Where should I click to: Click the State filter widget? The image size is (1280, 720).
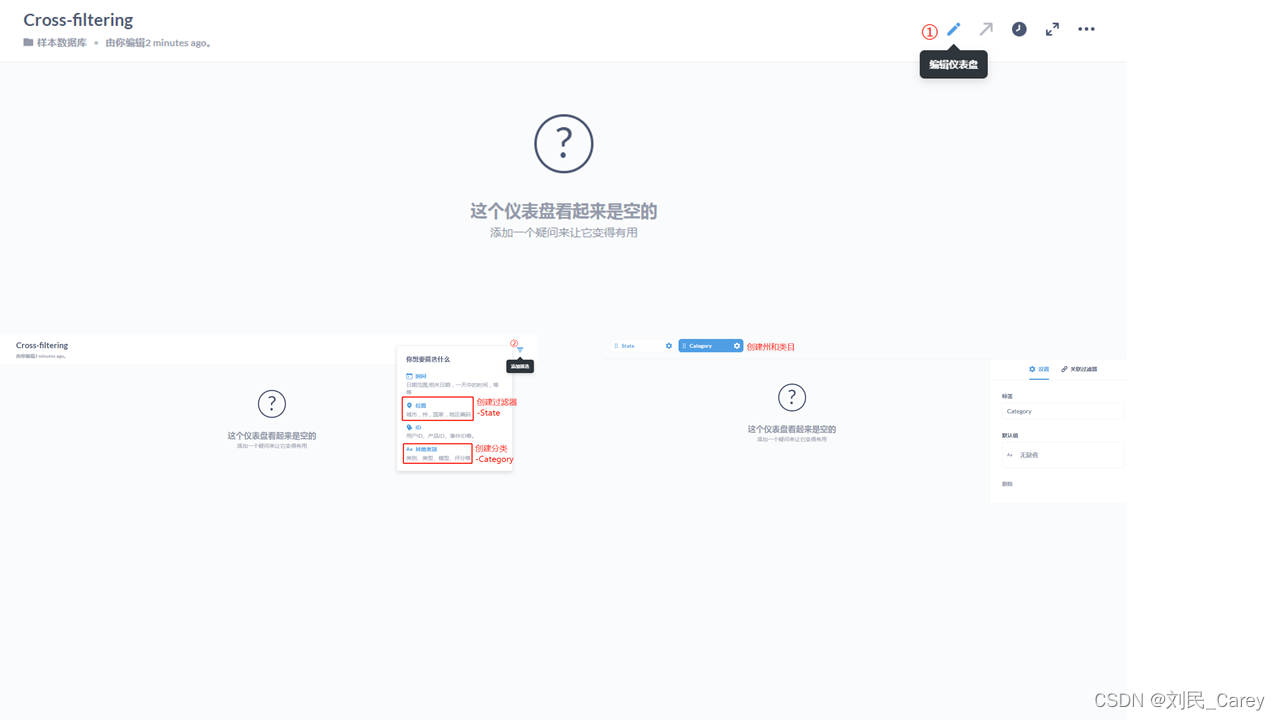pyautogui.click(x=643, y=346)
